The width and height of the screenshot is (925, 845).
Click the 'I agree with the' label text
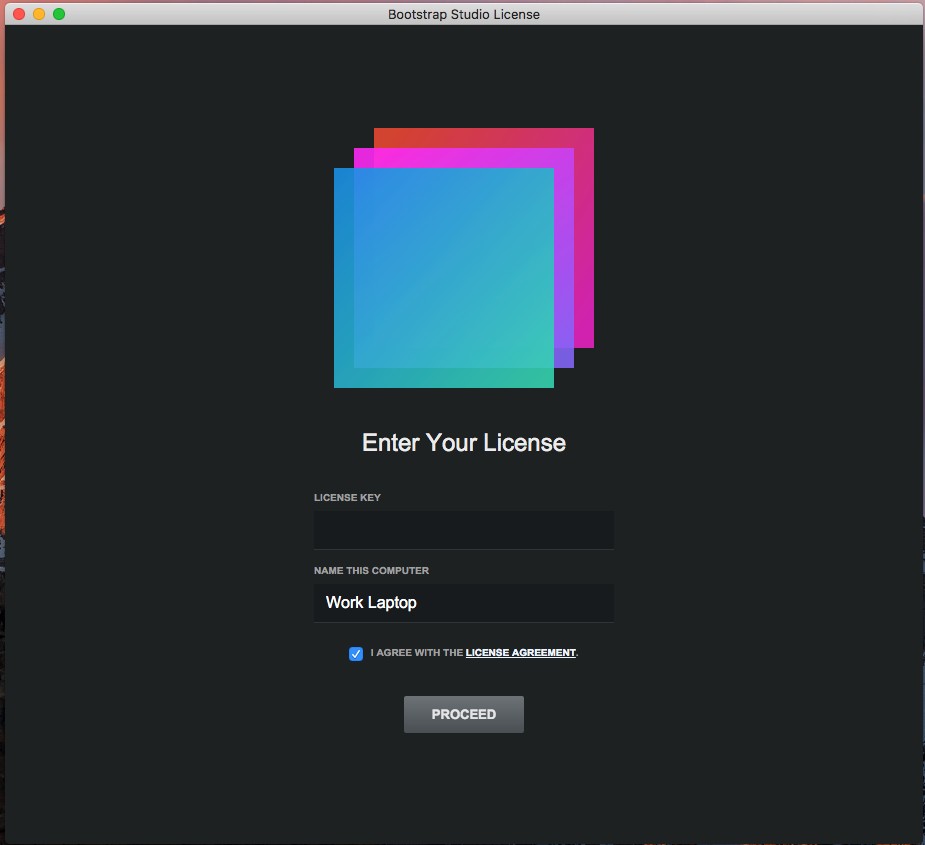416,653
